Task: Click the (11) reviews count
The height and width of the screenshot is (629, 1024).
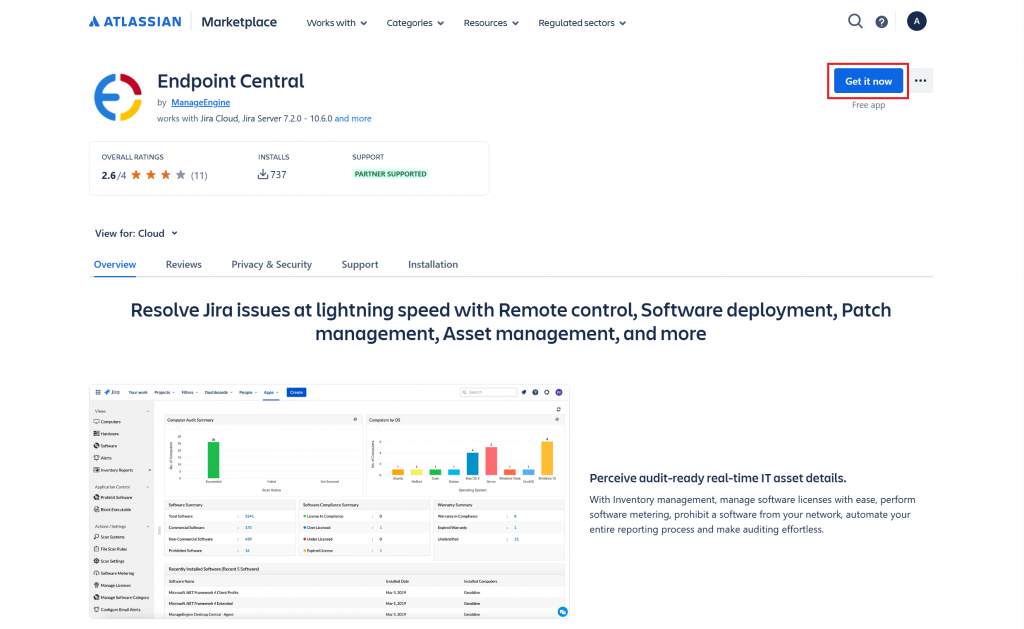Action: point(199,175)
